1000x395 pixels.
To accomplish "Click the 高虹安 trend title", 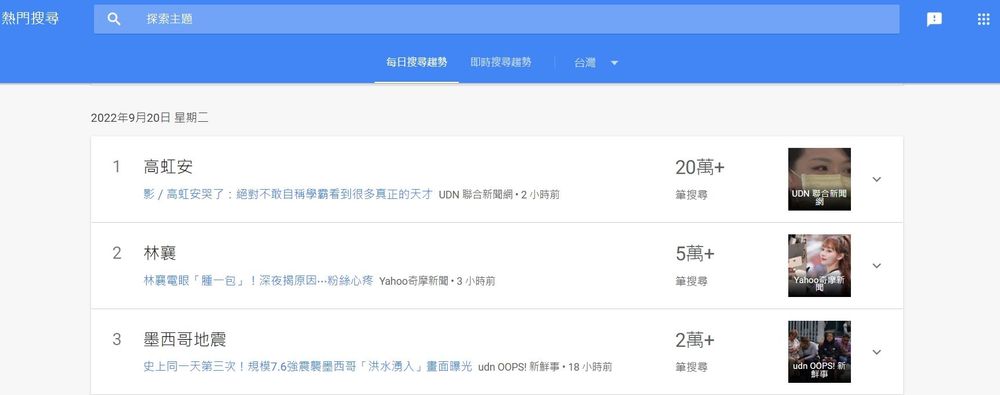I will pos(168,167).
